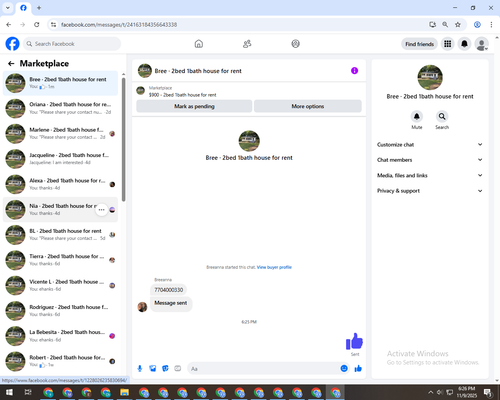
Task: Mute this chat via the bell icon
Action: pyautogui.click(x=417, y=116)
